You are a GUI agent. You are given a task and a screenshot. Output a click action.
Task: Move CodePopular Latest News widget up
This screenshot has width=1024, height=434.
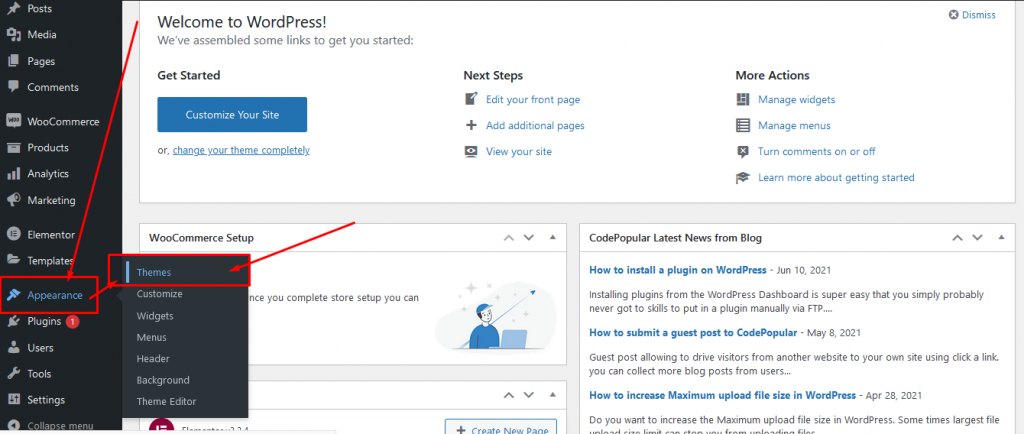957,238
